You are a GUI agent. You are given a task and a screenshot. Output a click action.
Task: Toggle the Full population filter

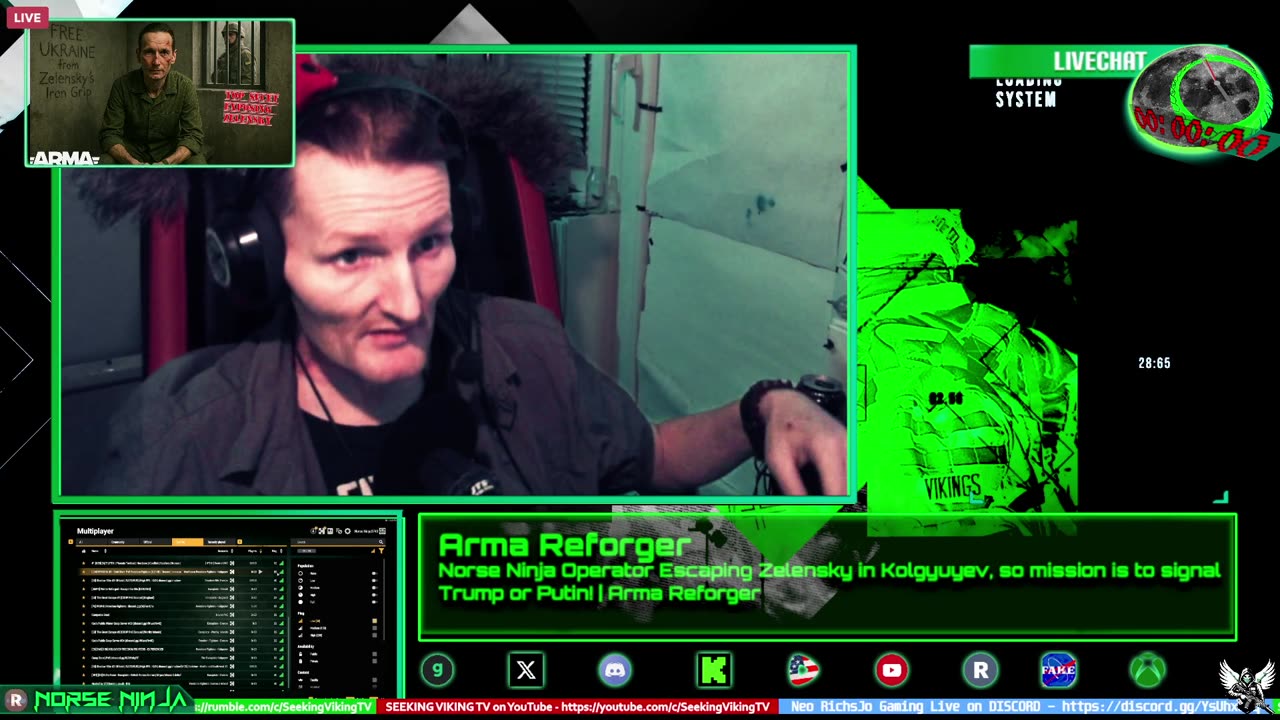pyautogui.click(x=375, y=602)
